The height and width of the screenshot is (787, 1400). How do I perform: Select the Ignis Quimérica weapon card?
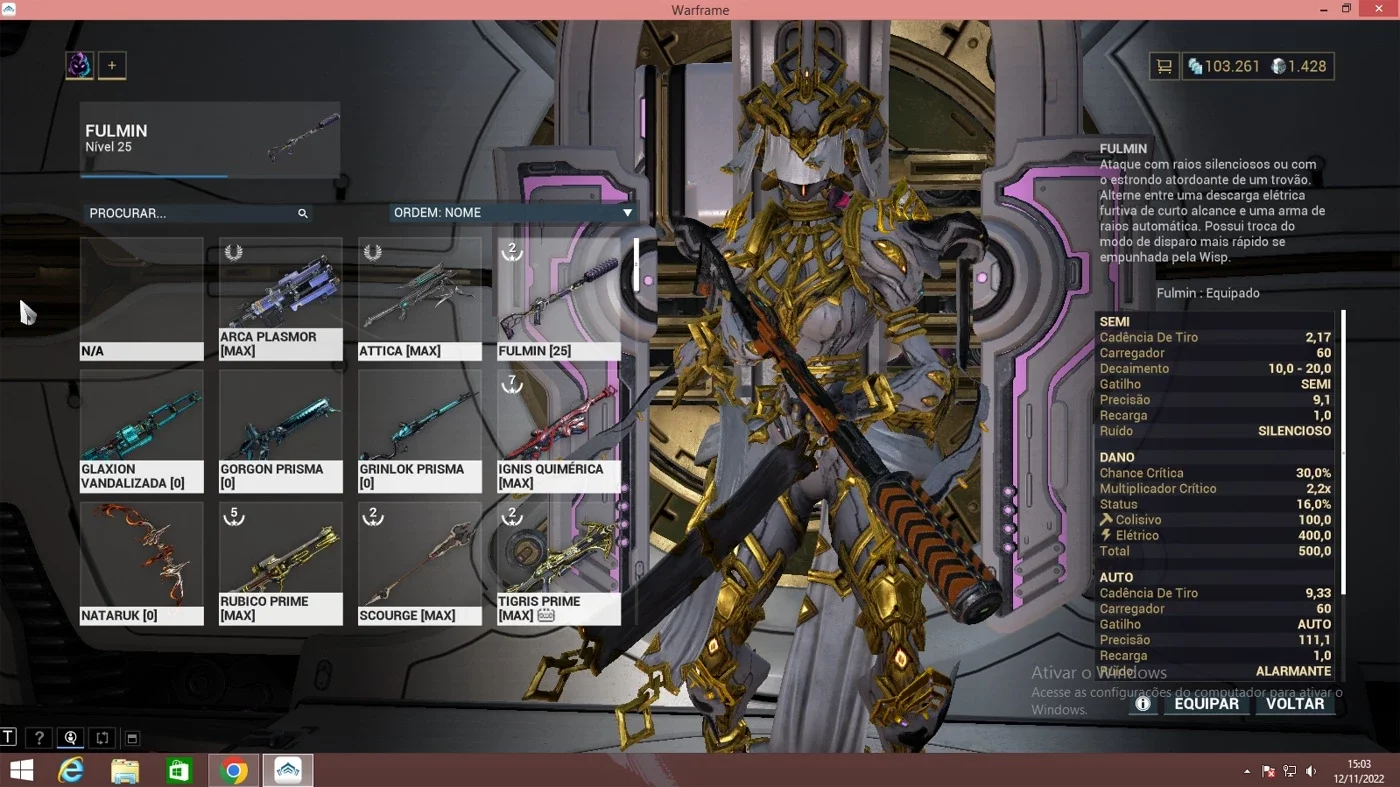tap(559, 431)
